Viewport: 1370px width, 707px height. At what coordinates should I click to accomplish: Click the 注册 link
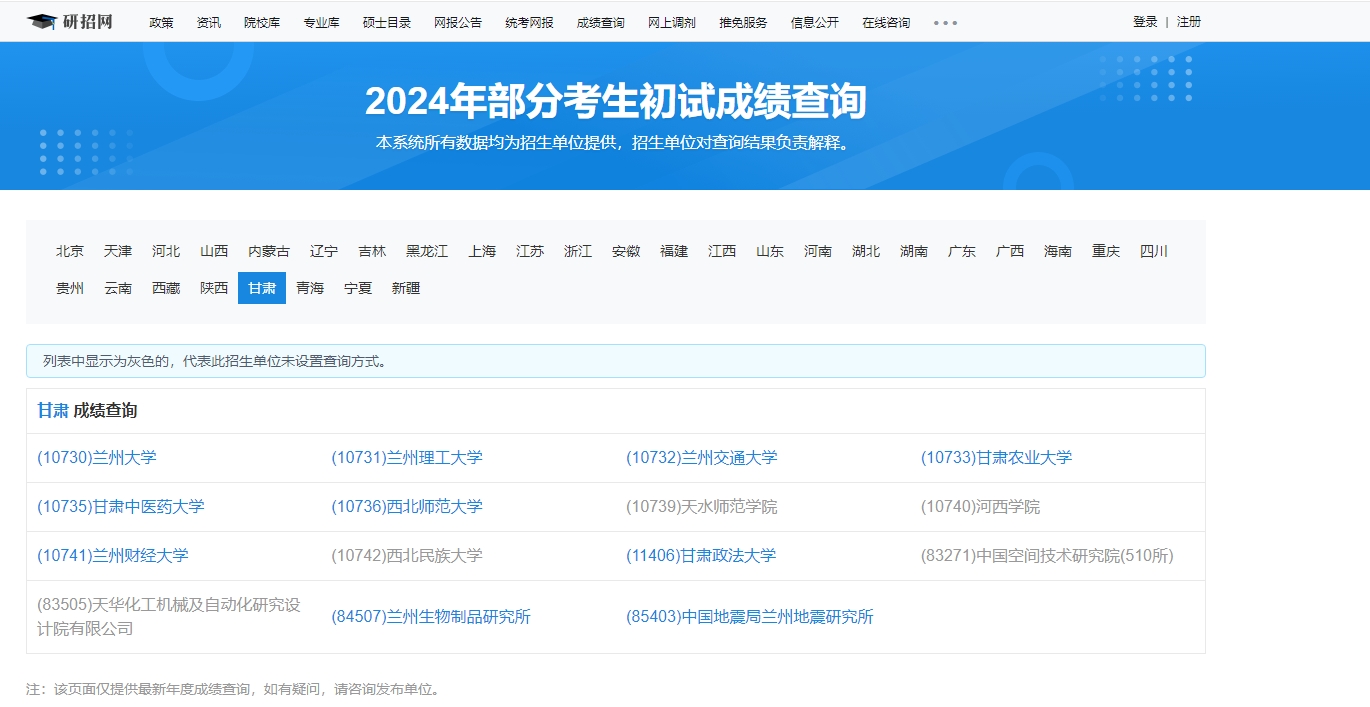(x=1189, y=22)
